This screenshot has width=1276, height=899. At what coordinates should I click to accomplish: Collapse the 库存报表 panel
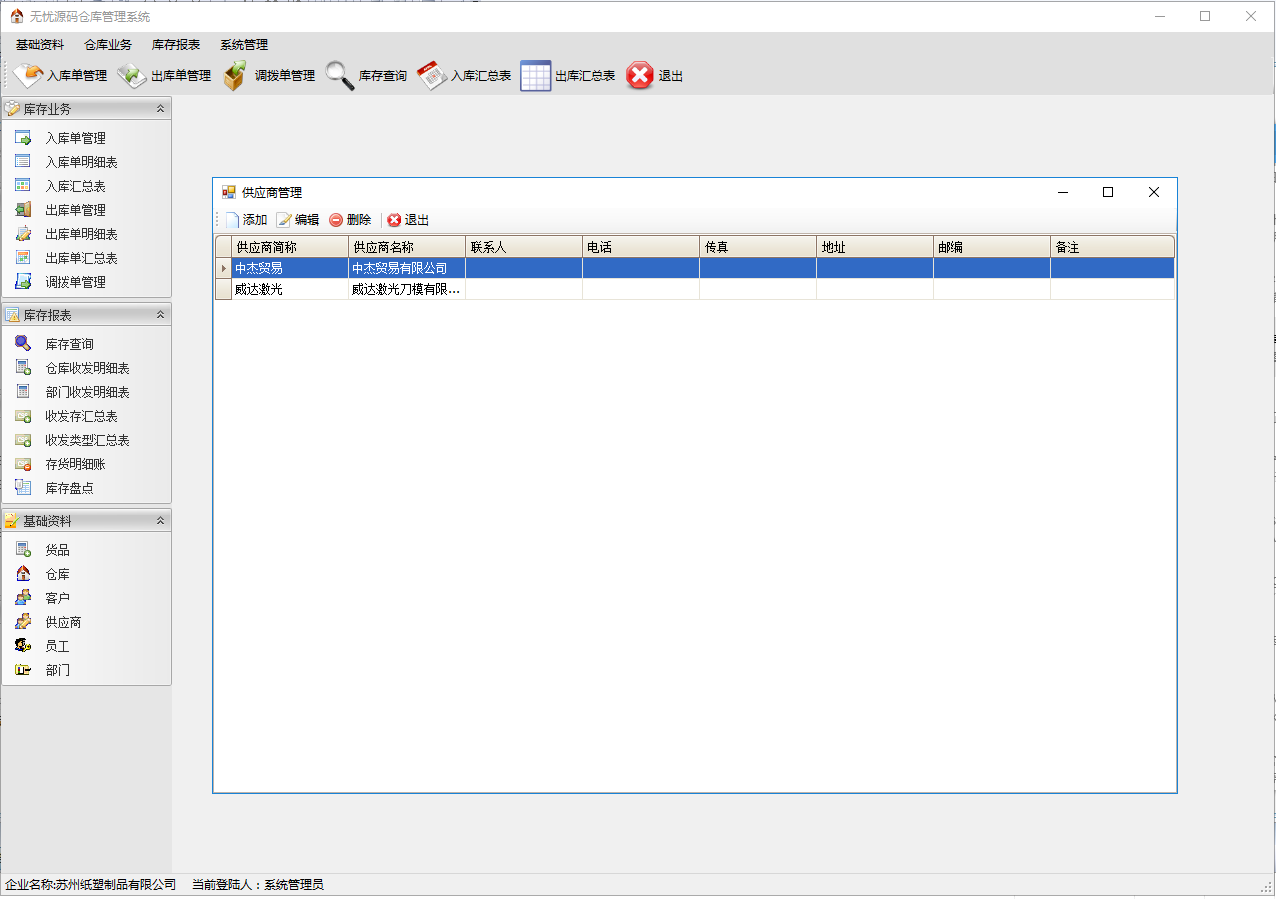tap(160, 314)
